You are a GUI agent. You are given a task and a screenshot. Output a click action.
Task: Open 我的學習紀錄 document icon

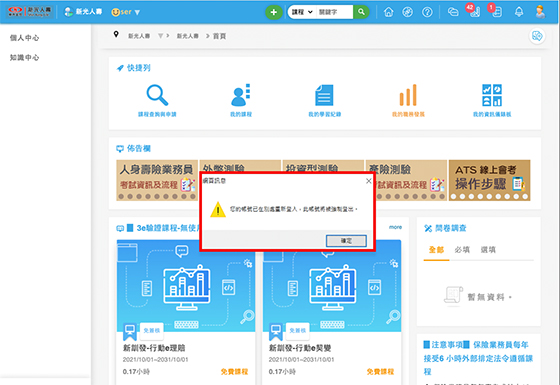[x=324, y=95]
